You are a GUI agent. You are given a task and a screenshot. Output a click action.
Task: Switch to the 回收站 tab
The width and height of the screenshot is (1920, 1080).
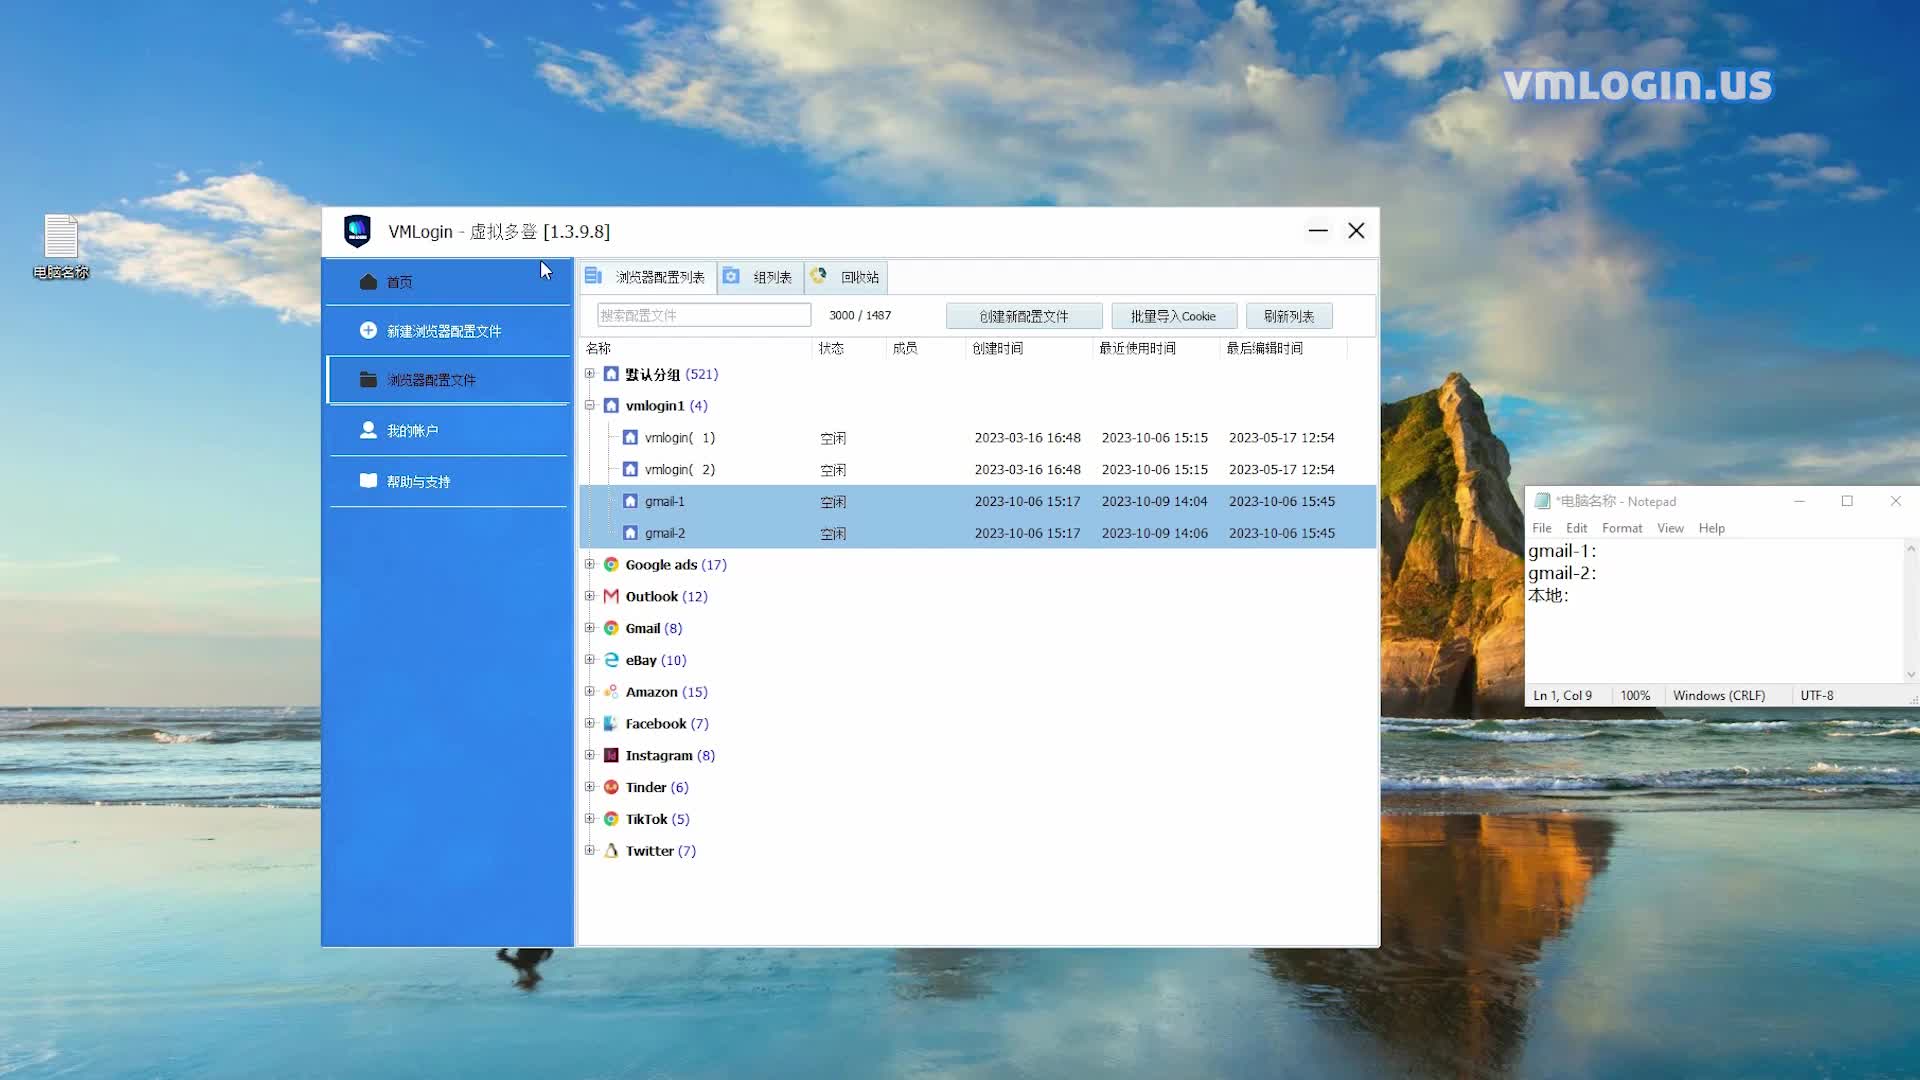coord(846,277)
